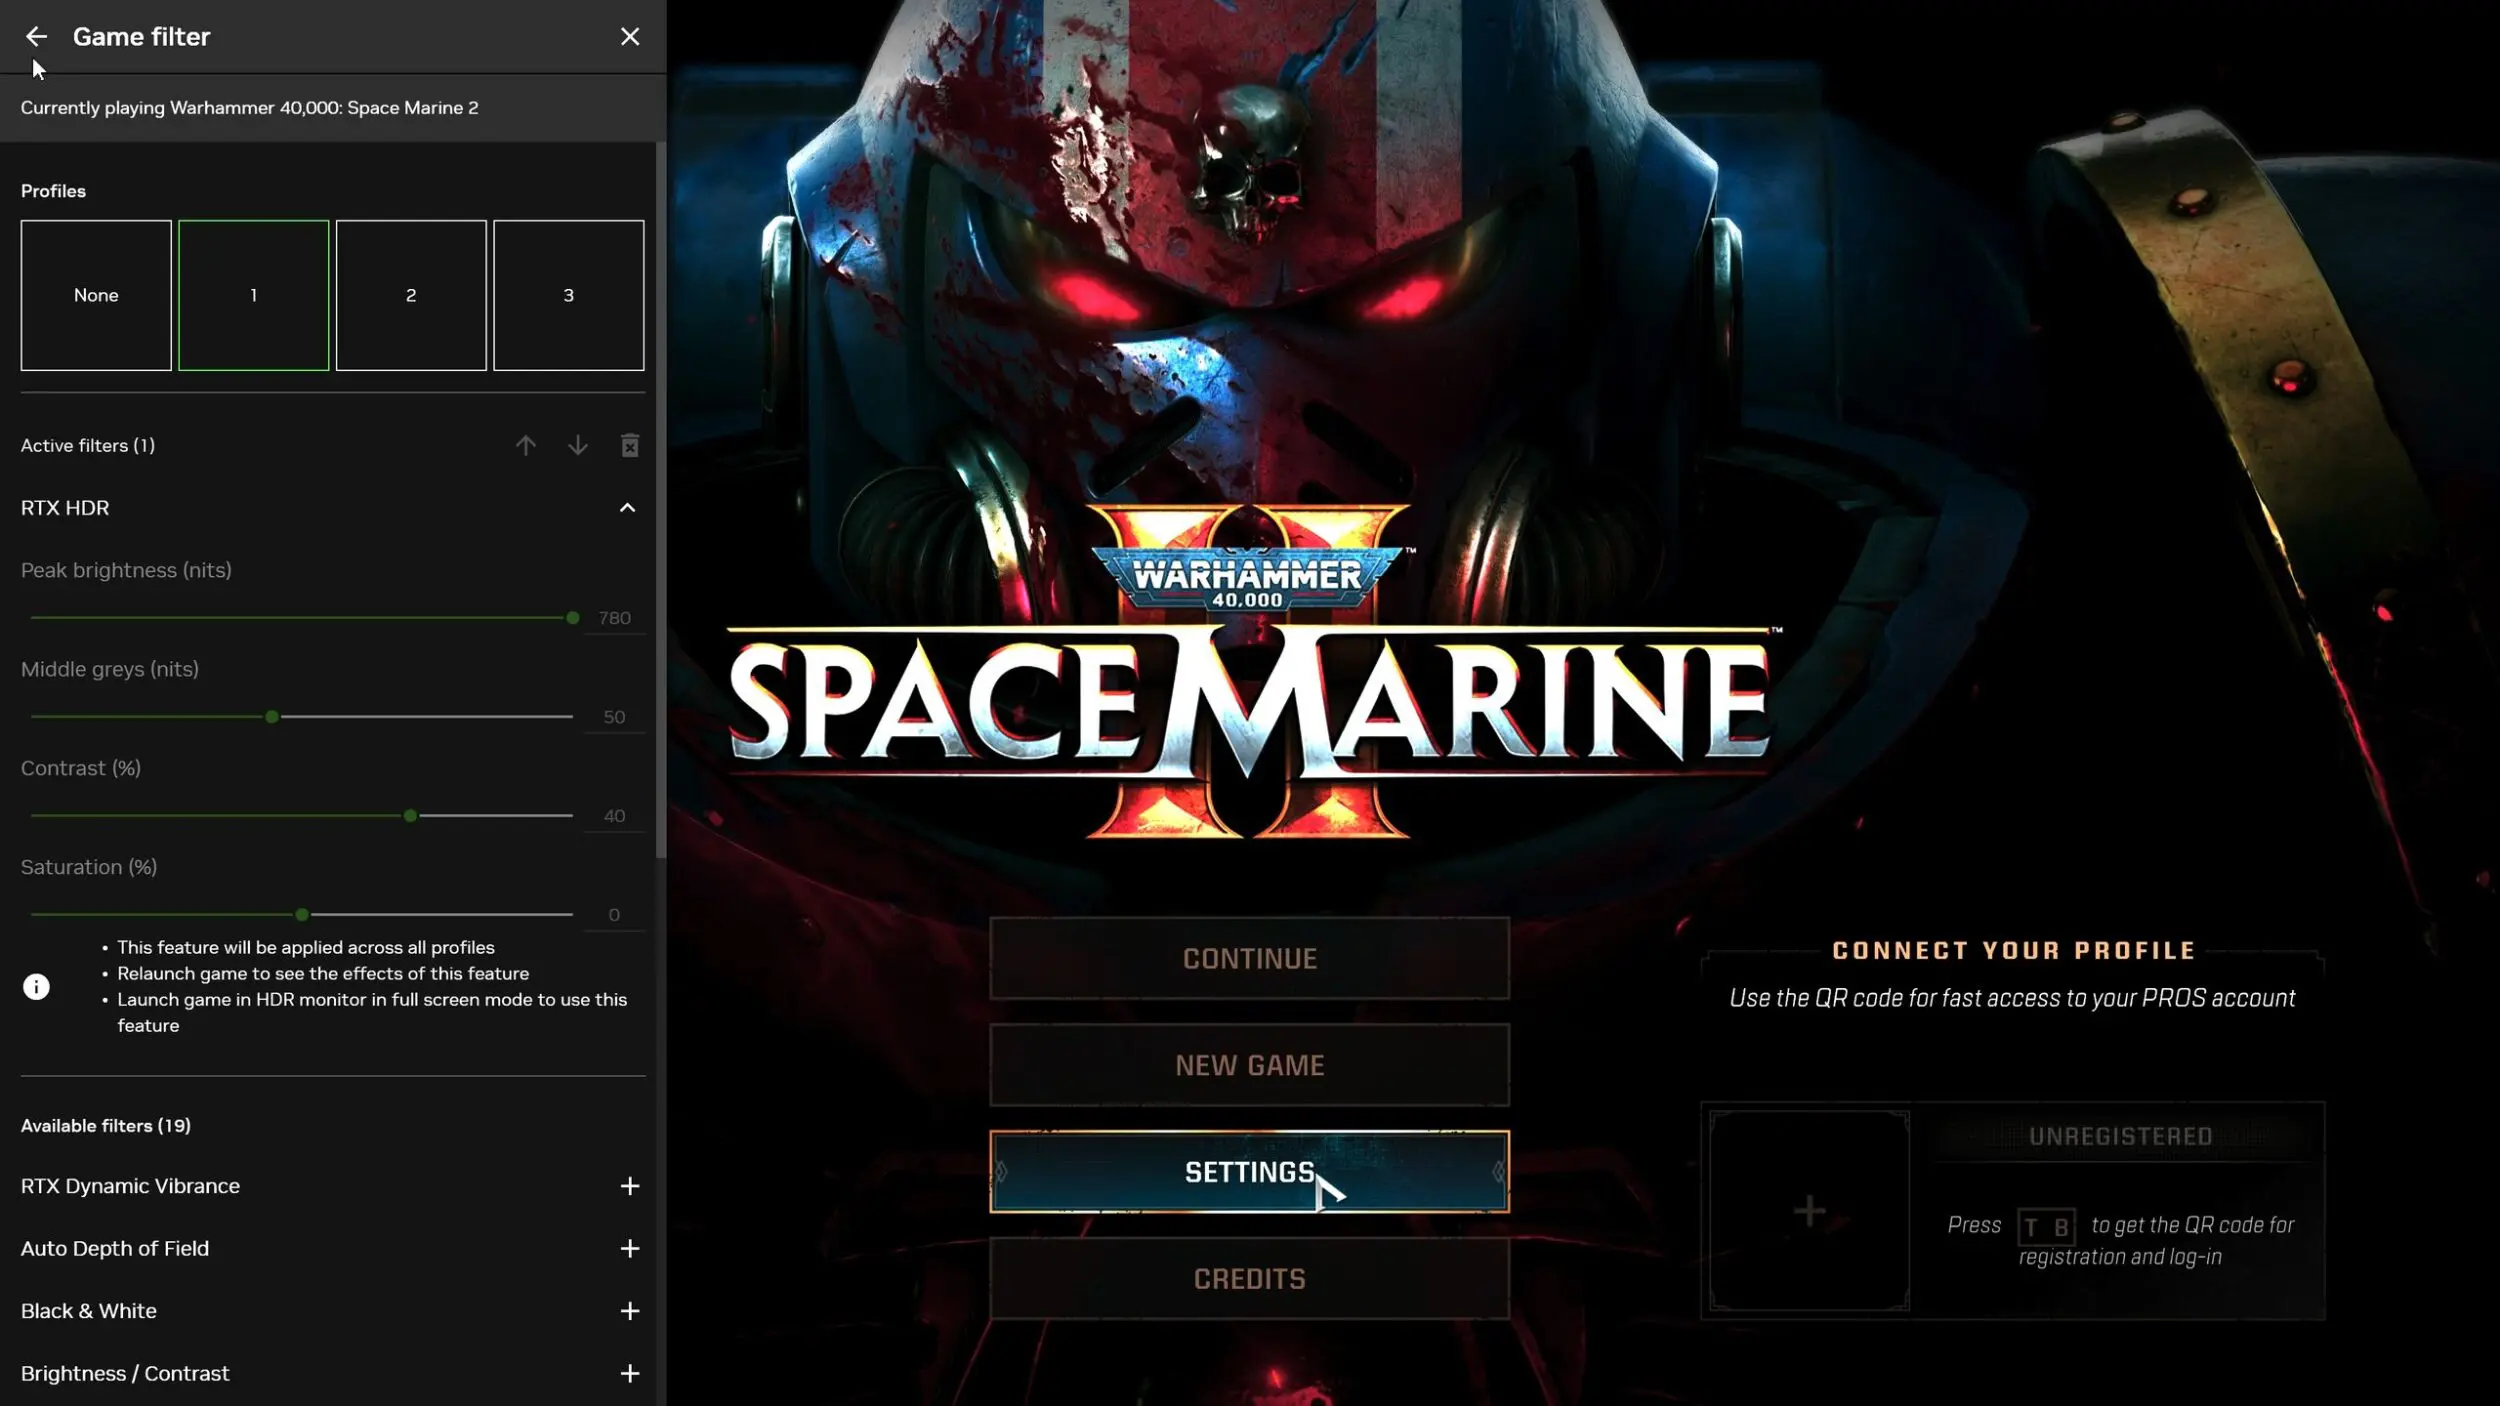The height and width of the screenshot is (1406, 2500).
Task: Click the Saturation value field 0
Action: (x=614, y=915)
